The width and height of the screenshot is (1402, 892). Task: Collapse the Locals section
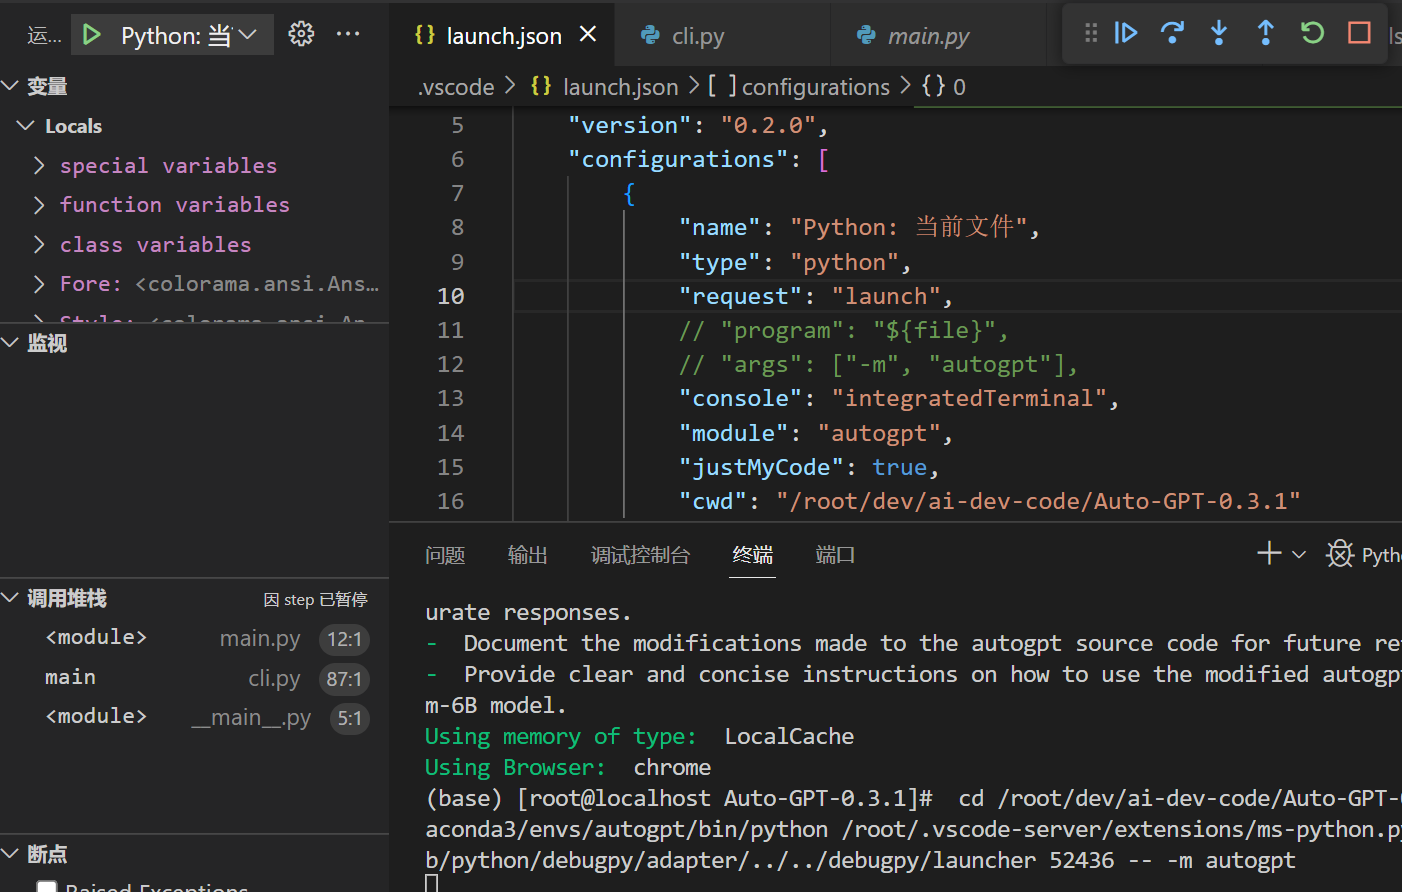point(25,125)
